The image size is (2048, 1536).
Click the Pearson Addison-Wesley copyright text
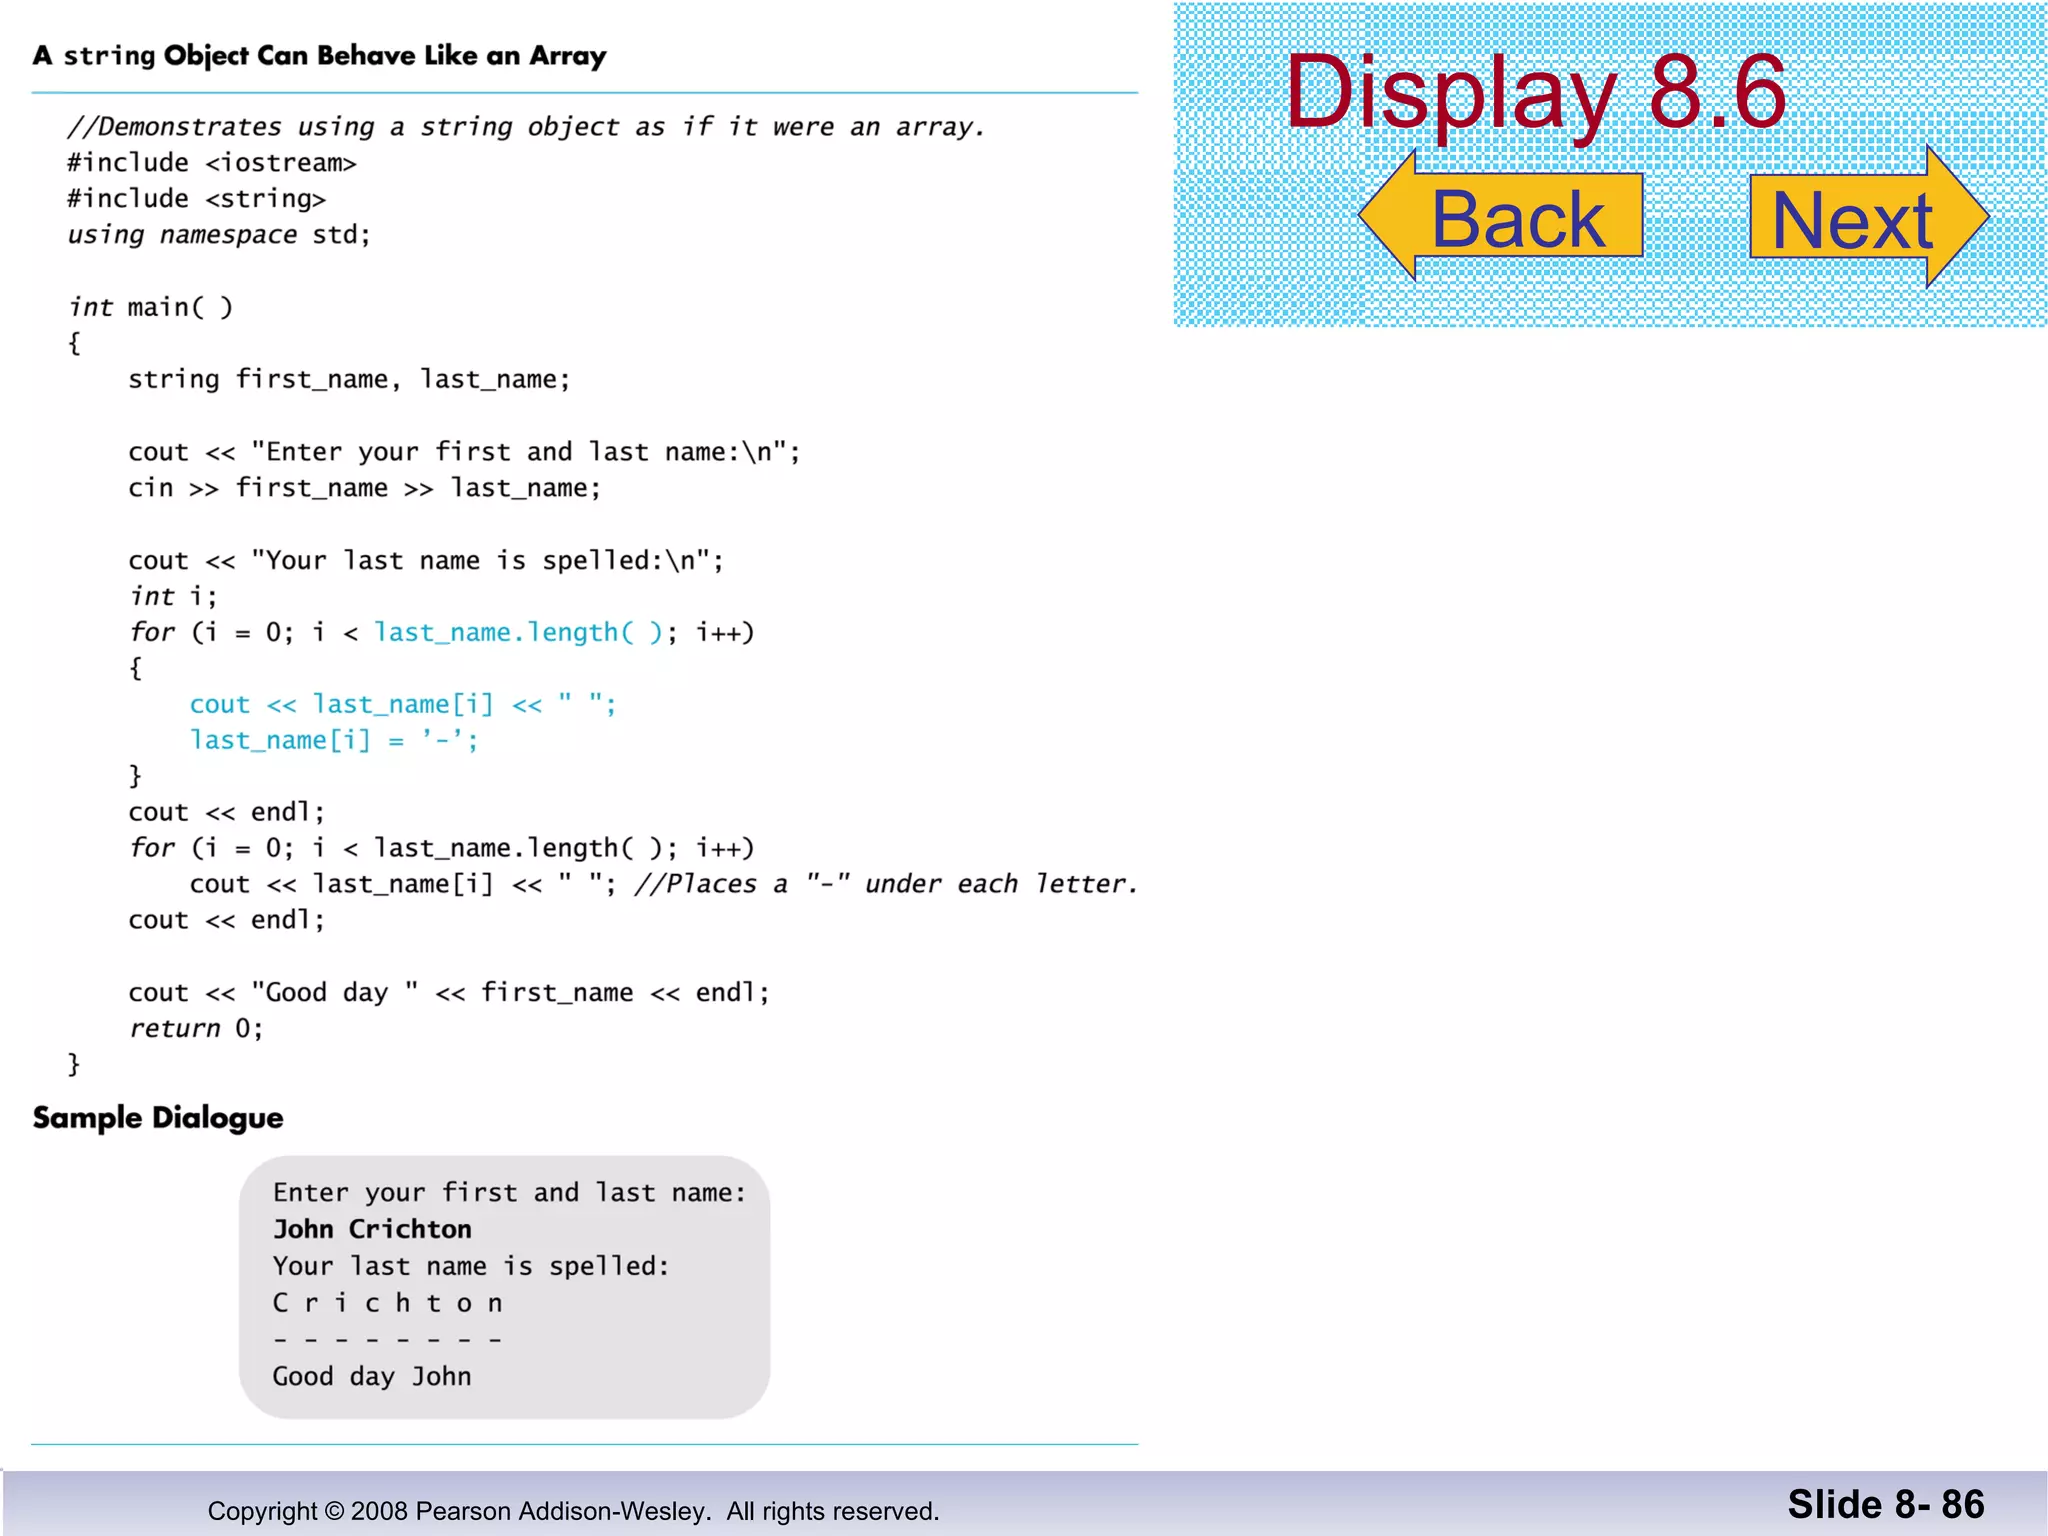coord(573,1511)
